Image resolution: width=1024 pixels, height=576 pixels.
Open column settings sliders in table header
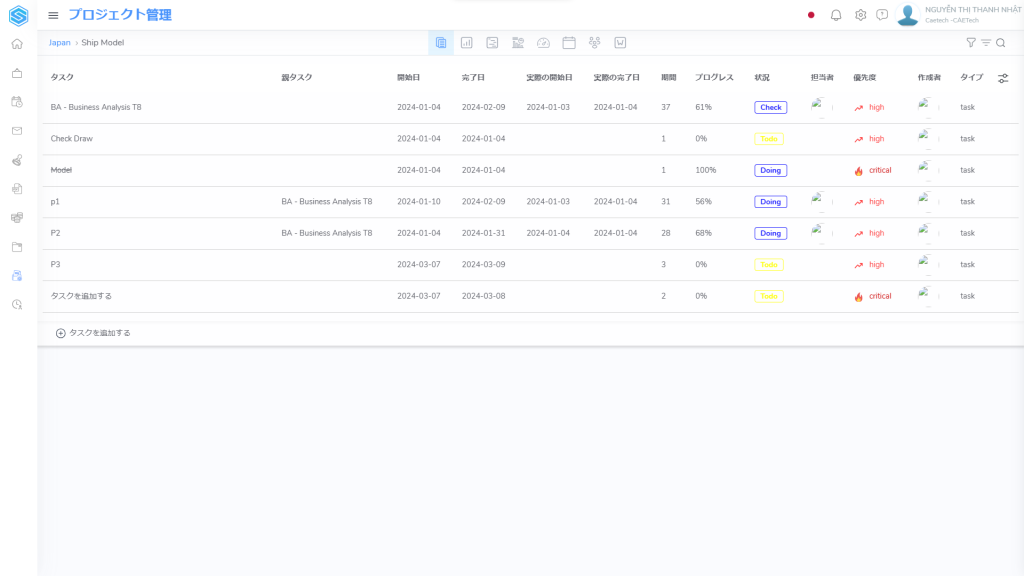tap(1003, 78)
